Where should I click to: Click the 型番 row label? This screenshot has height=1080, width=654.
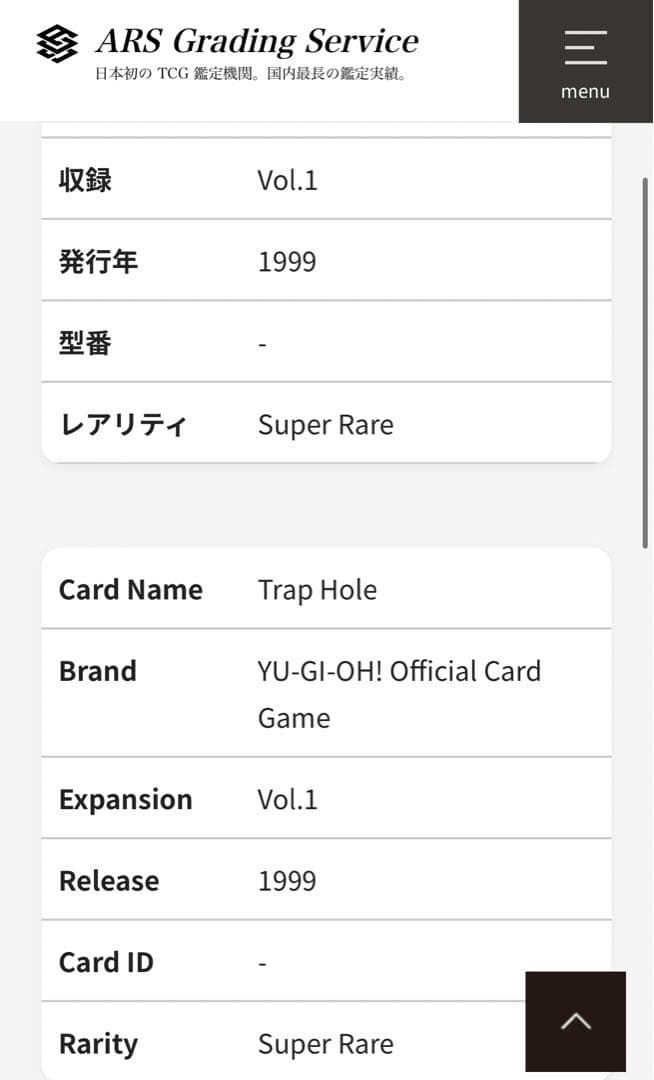(85, 342)
